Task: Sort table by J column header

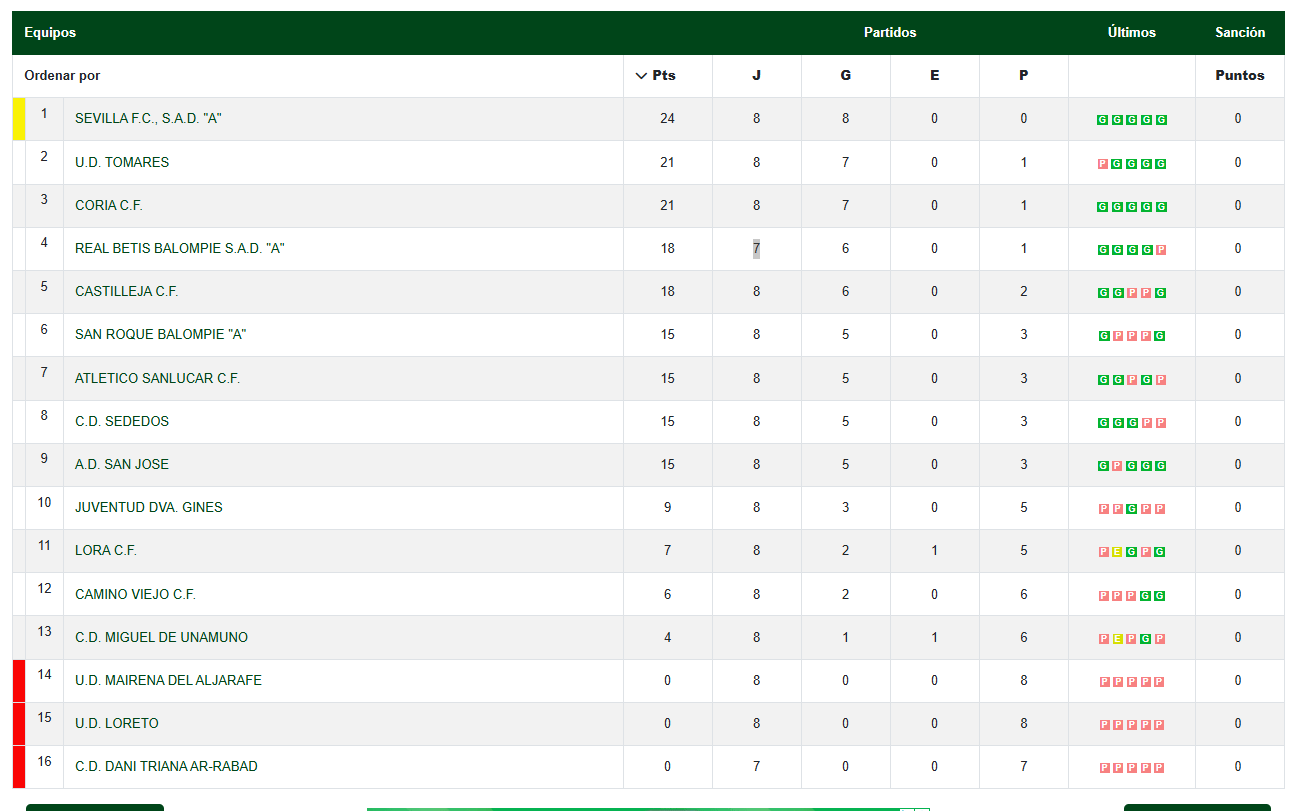Action: [757, 75]
